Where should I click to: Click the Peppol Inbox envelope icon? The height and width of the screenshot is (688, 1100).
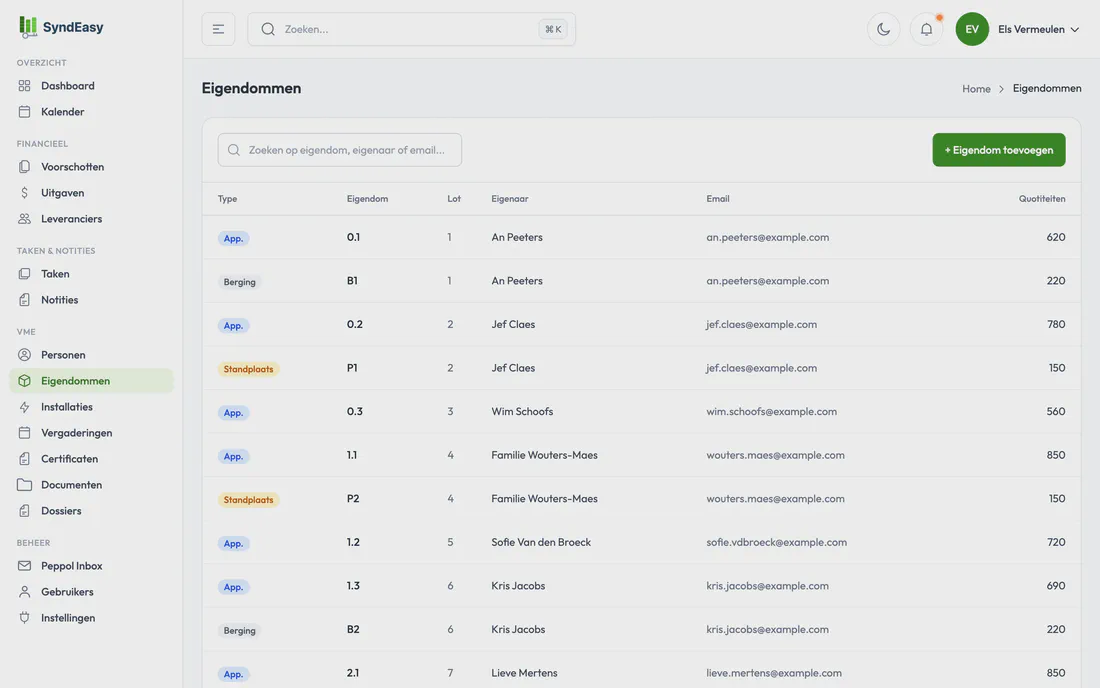click(x=25, y=566)
